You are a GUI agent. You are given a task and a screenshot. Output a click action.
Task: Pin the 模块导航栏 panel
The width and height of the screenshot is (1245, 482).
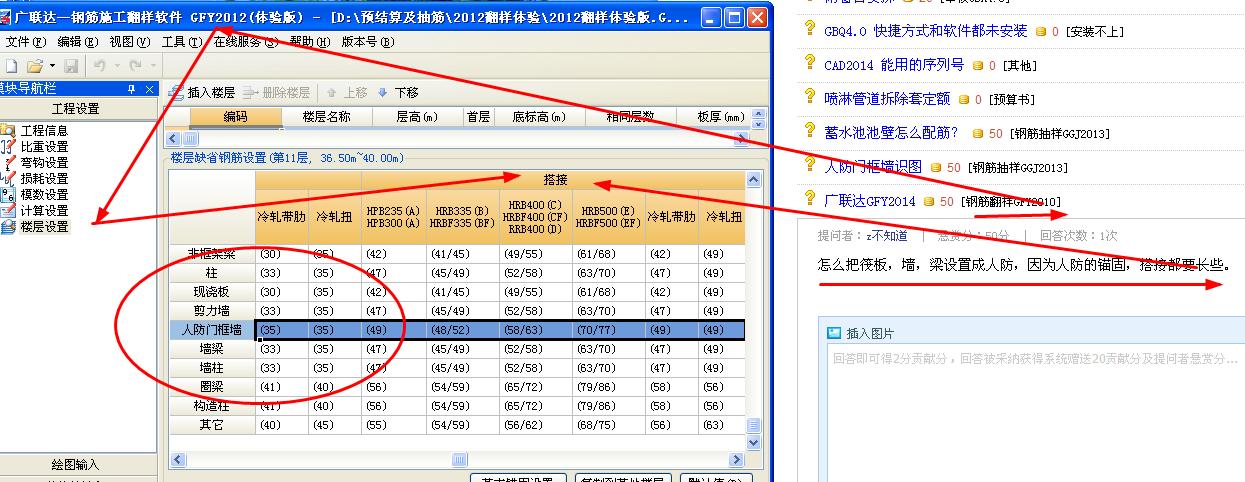(131, 90)
